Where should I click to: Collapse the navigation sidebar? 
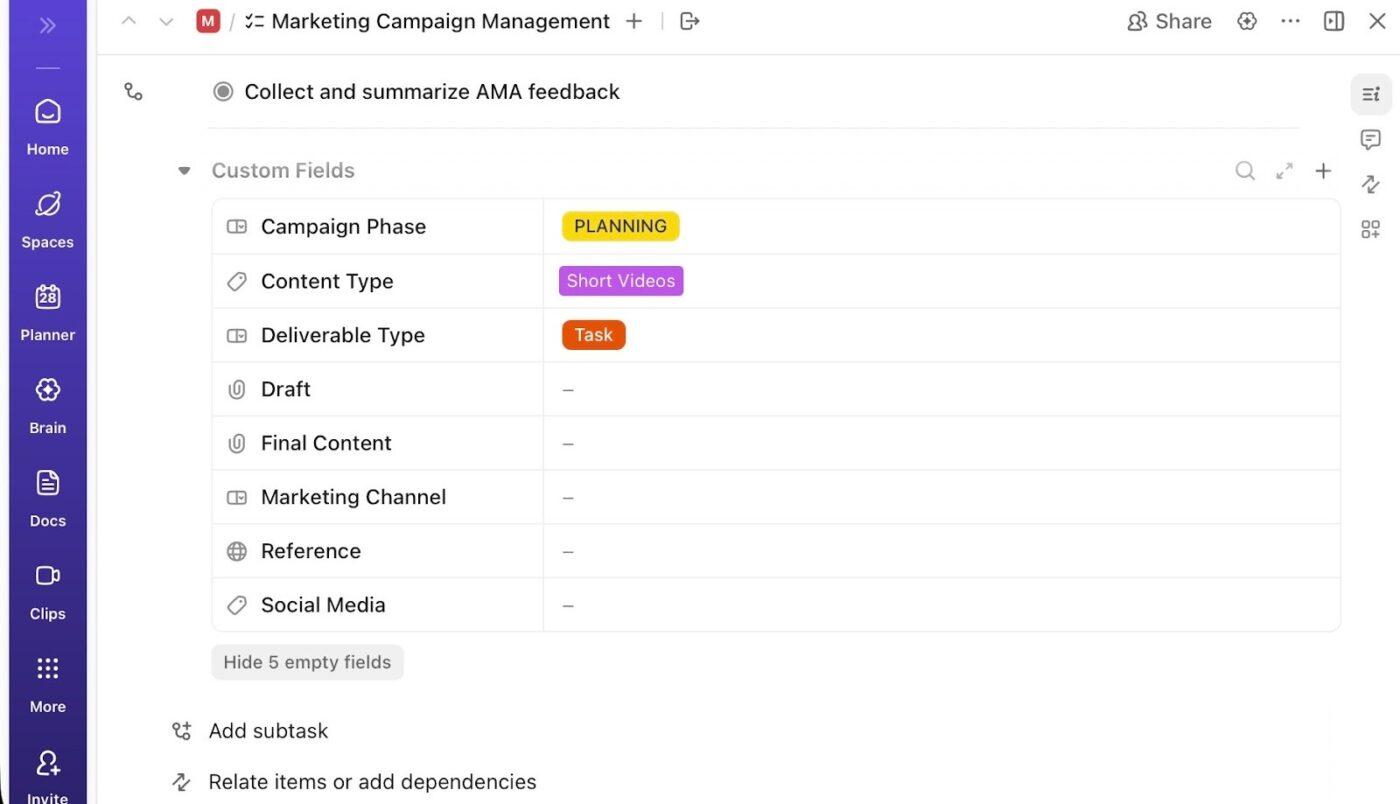pos(47,25)
